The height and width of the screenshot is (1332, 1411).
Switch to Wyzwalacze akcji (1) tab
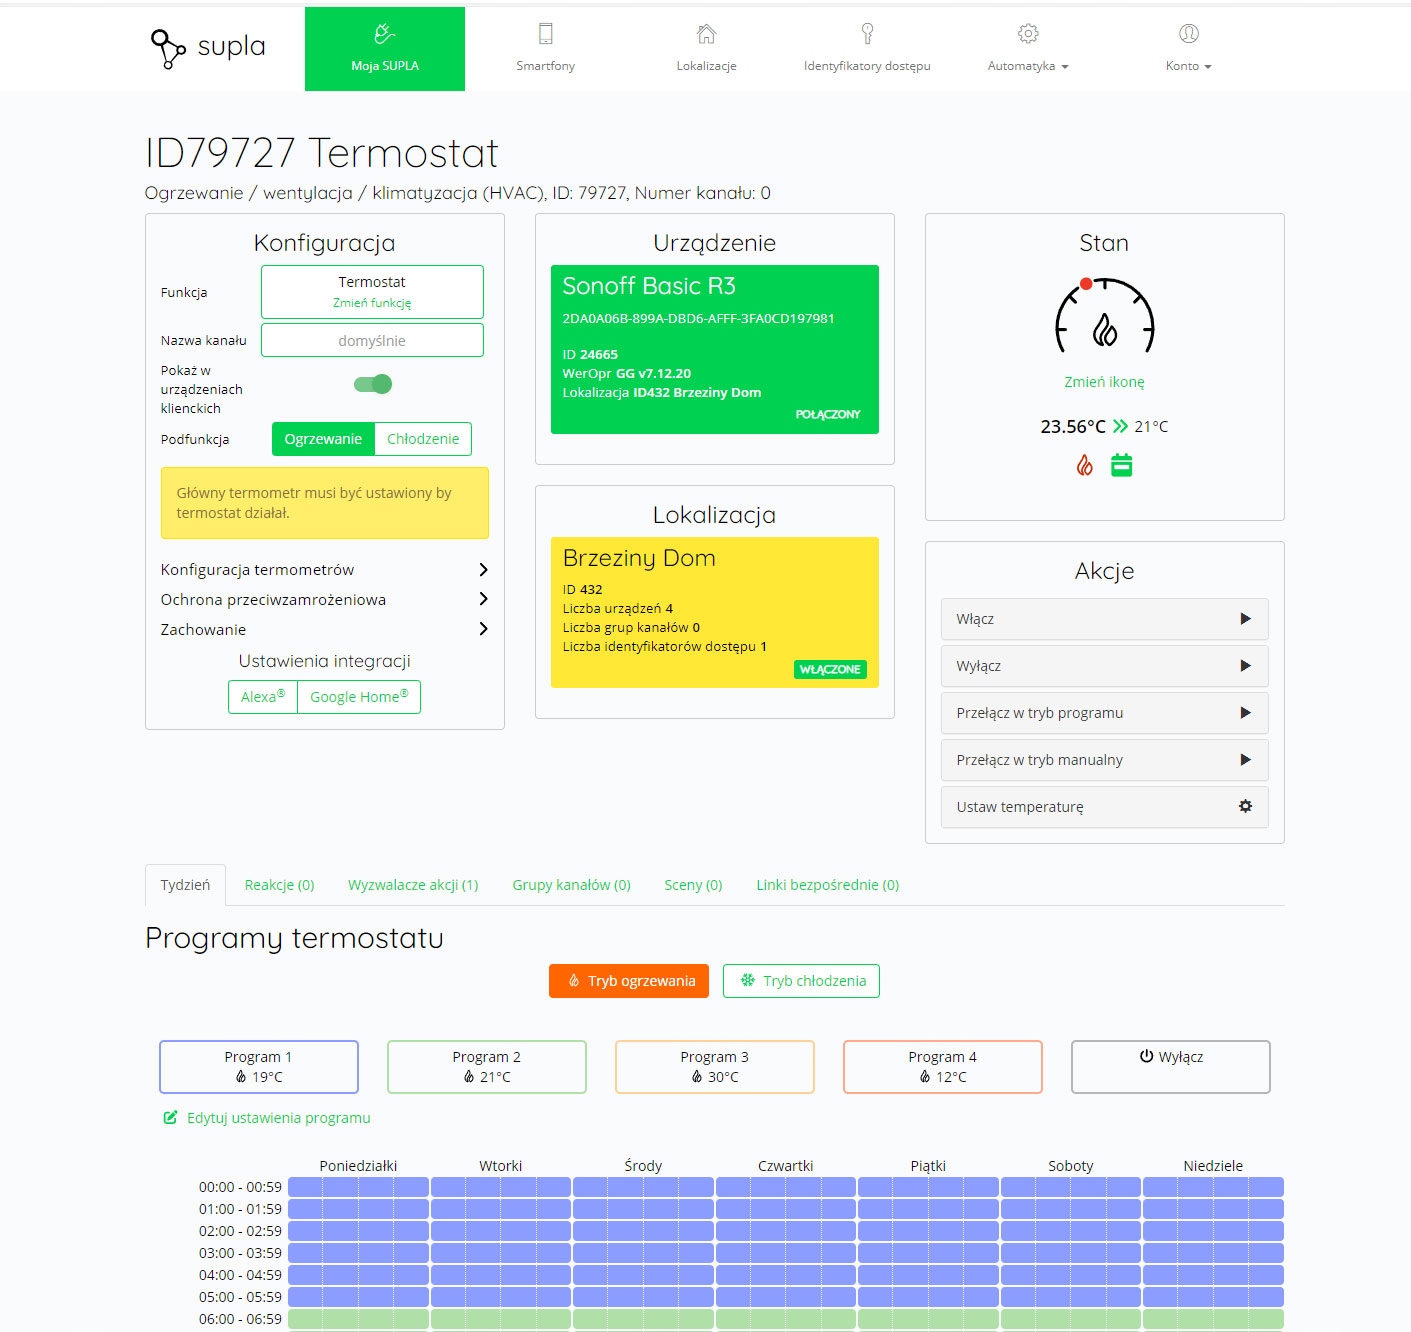tap(413, 885)
